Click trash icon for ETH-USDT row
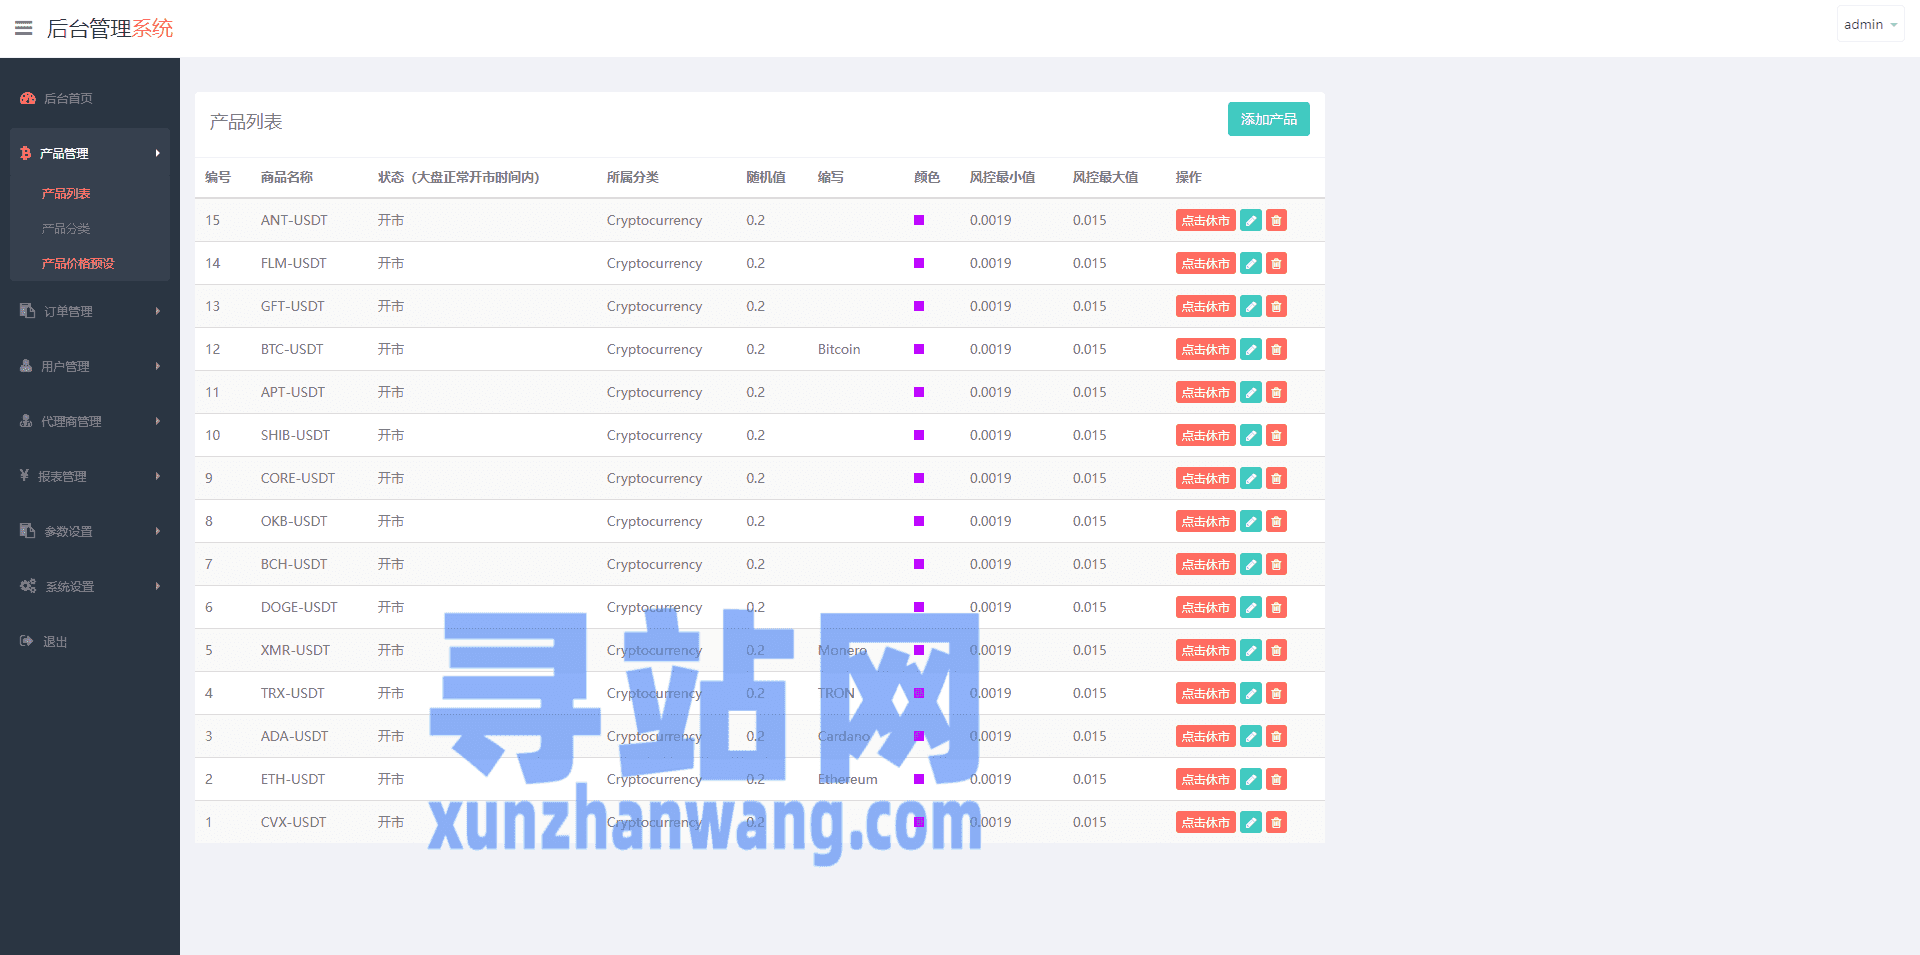The image size is (1920, 955). click(x=1276, y=779)
